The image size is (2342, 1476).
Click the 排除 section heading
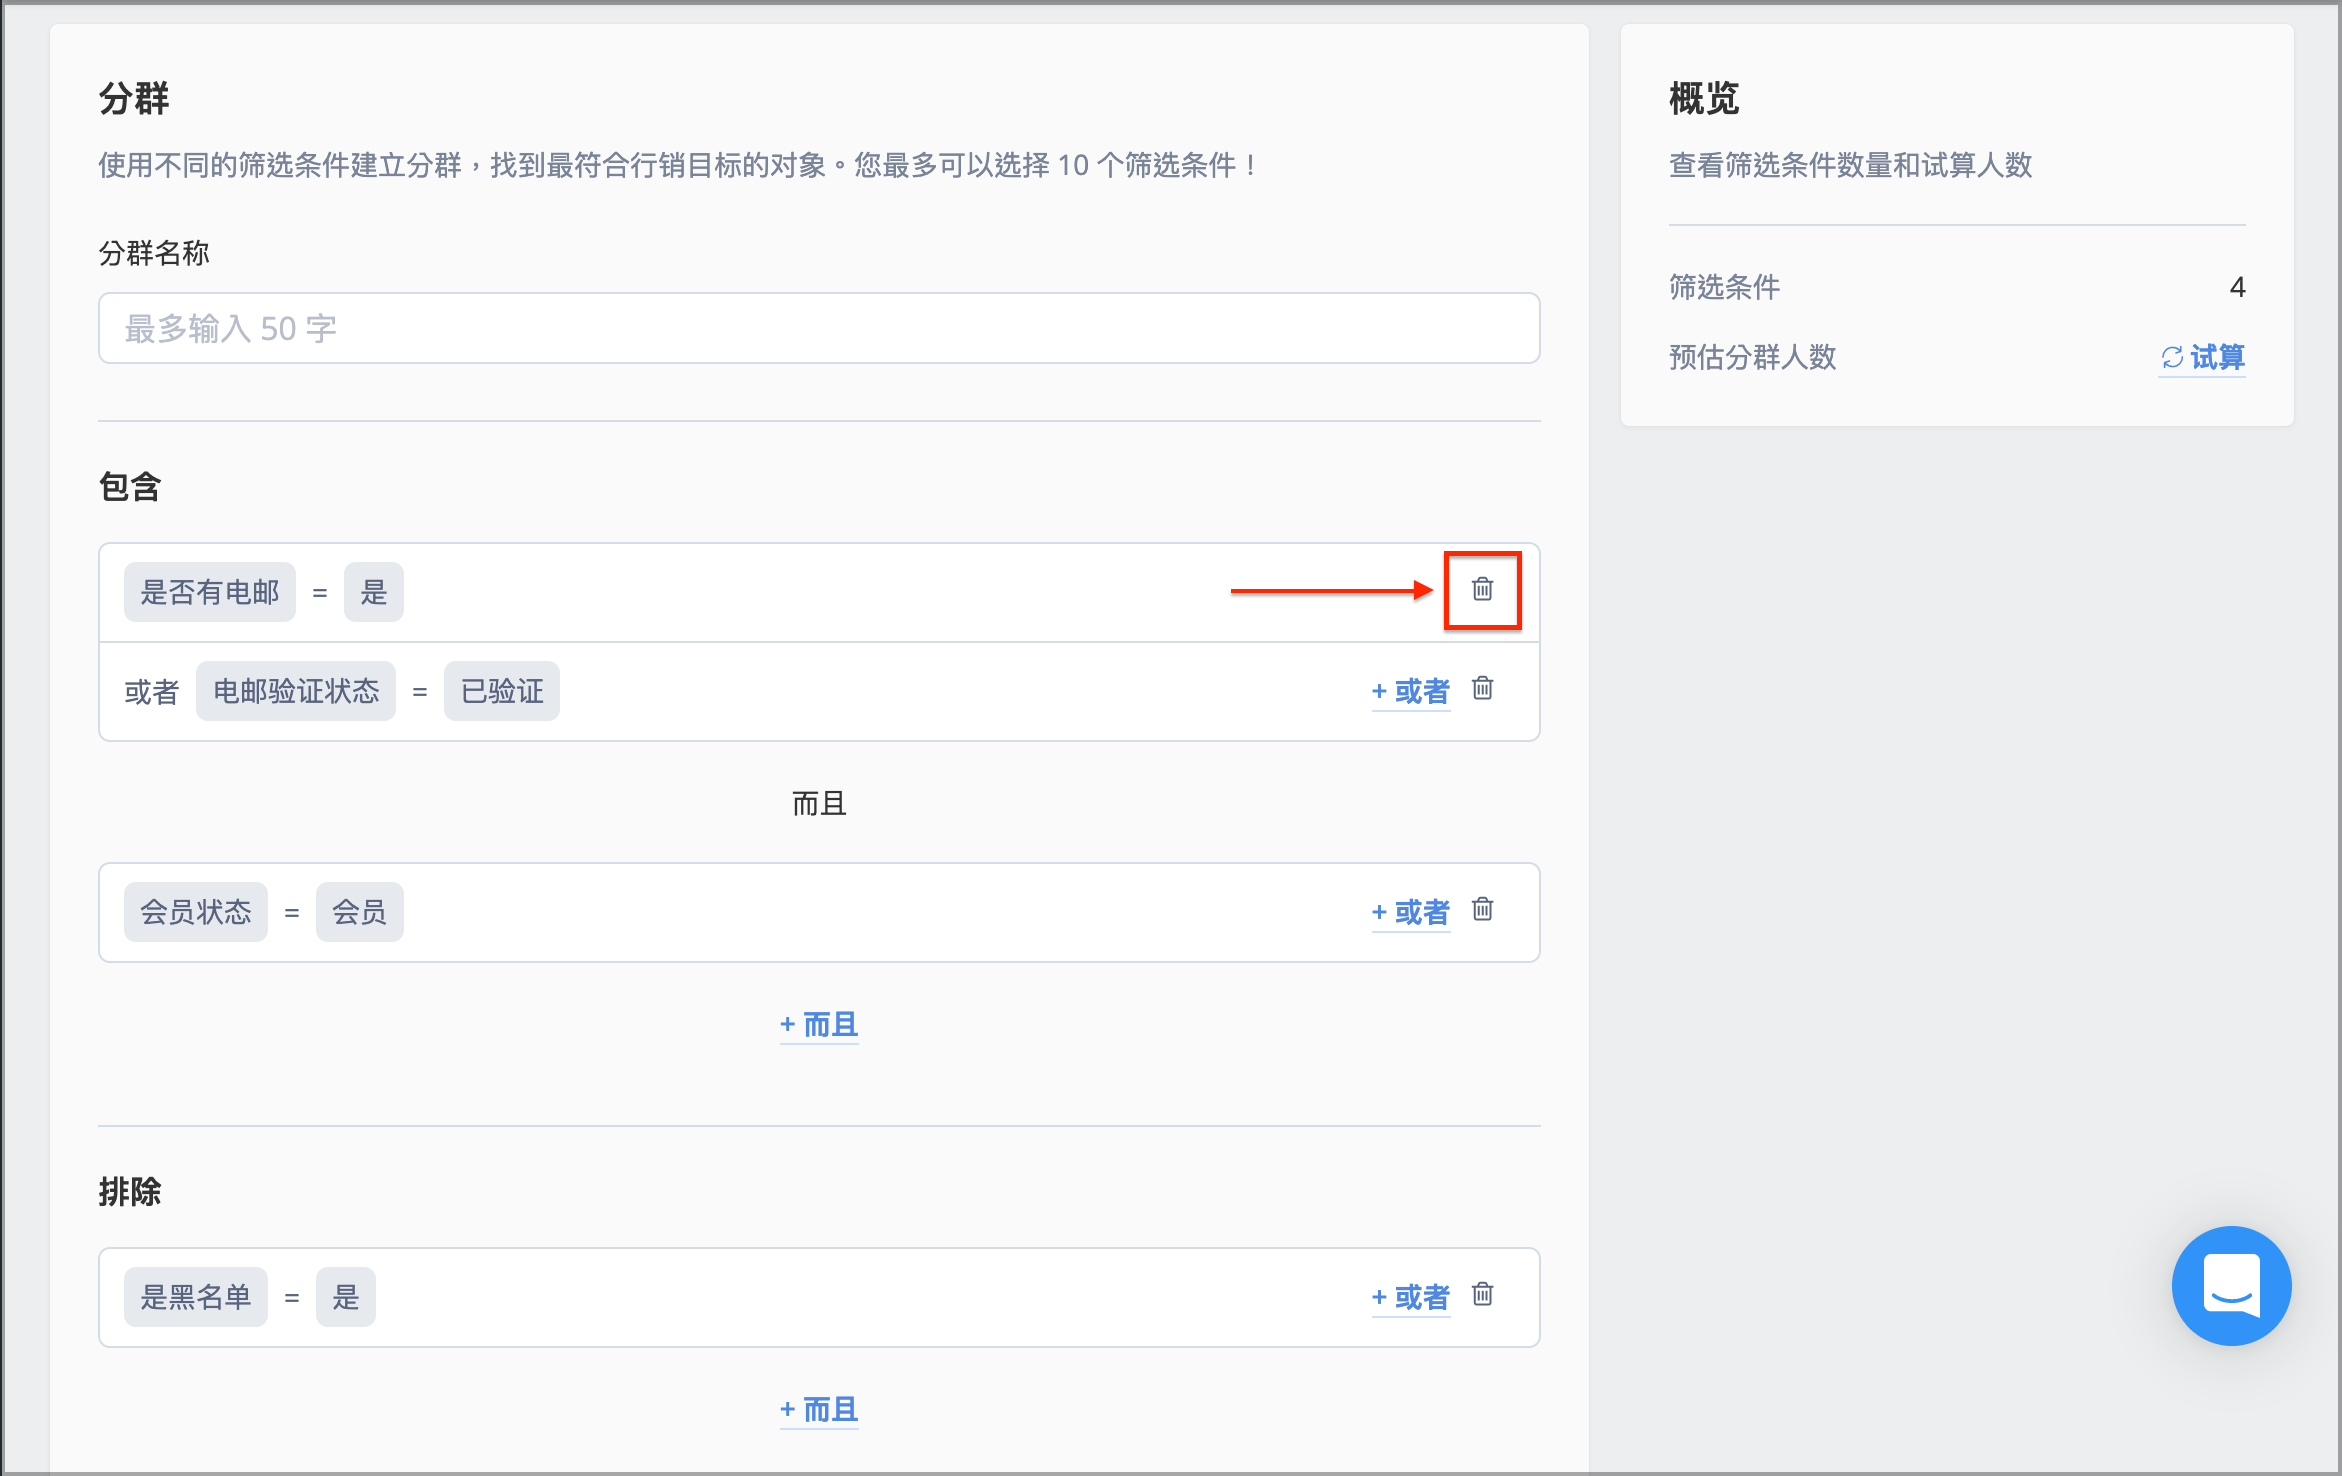coord(130,1192)
